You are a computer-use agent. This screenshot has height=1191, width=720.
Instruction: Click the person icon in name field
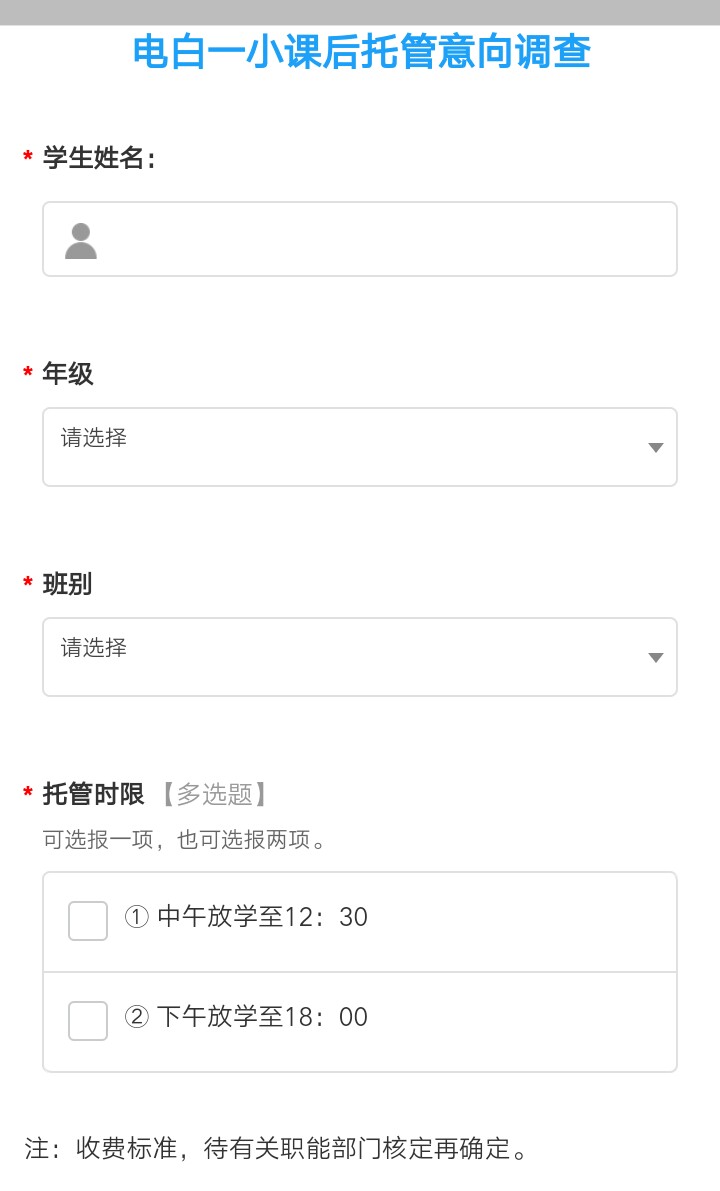tap(81, 241)
